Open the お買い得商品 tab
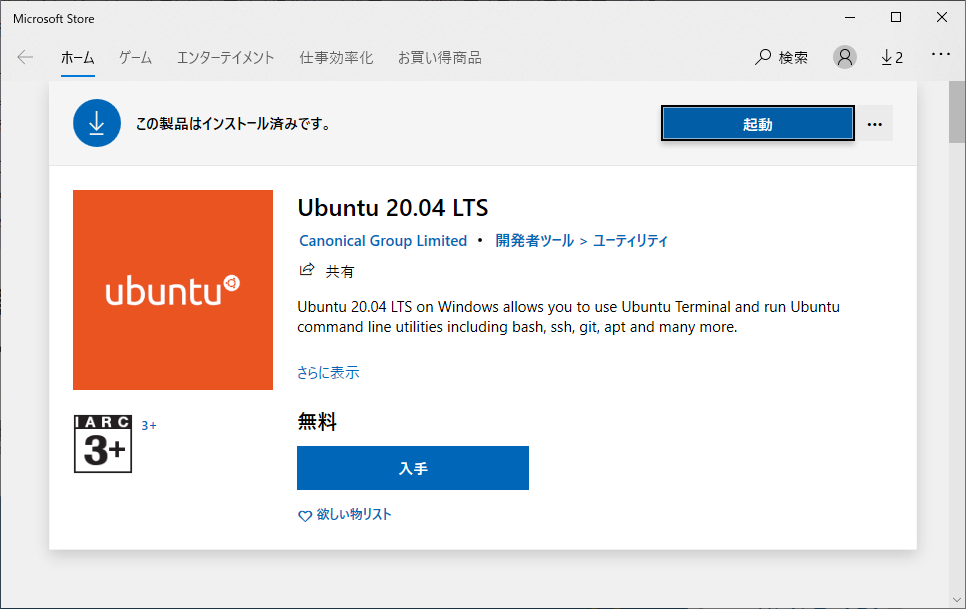The width and height of the screenshot is (966, 609). (439, 57)
